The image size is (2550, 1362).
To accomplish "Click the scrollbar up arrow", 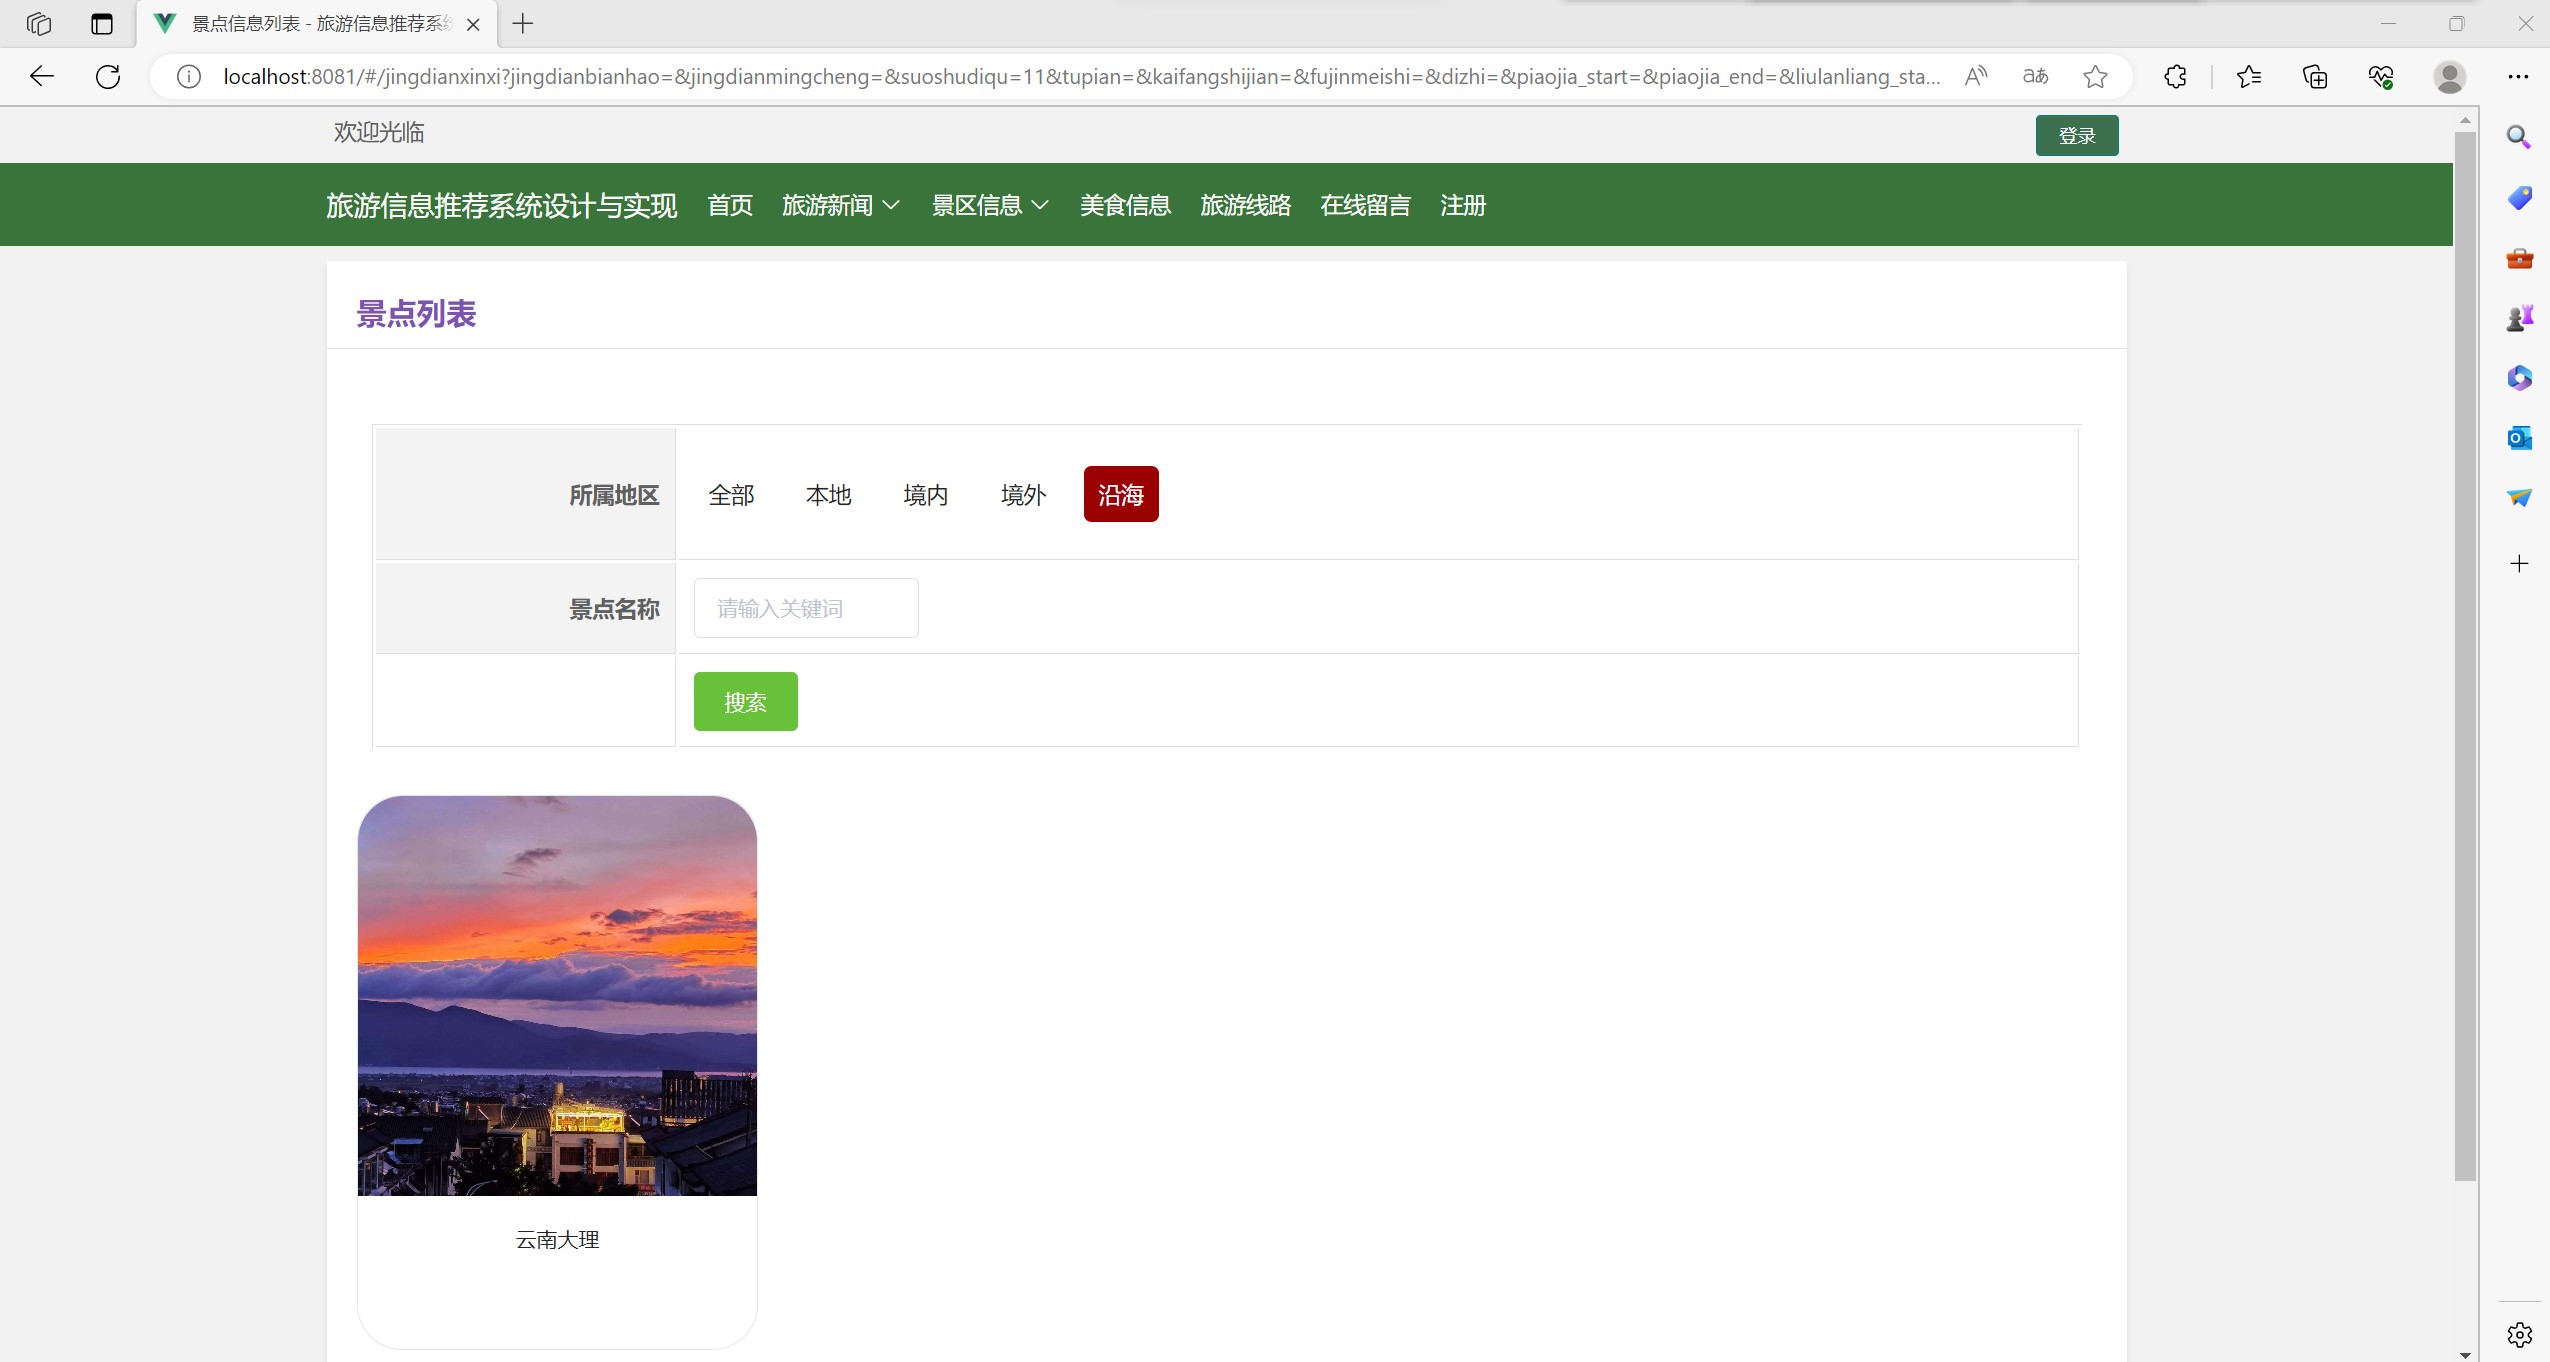I will click(x=2465, y=119).
